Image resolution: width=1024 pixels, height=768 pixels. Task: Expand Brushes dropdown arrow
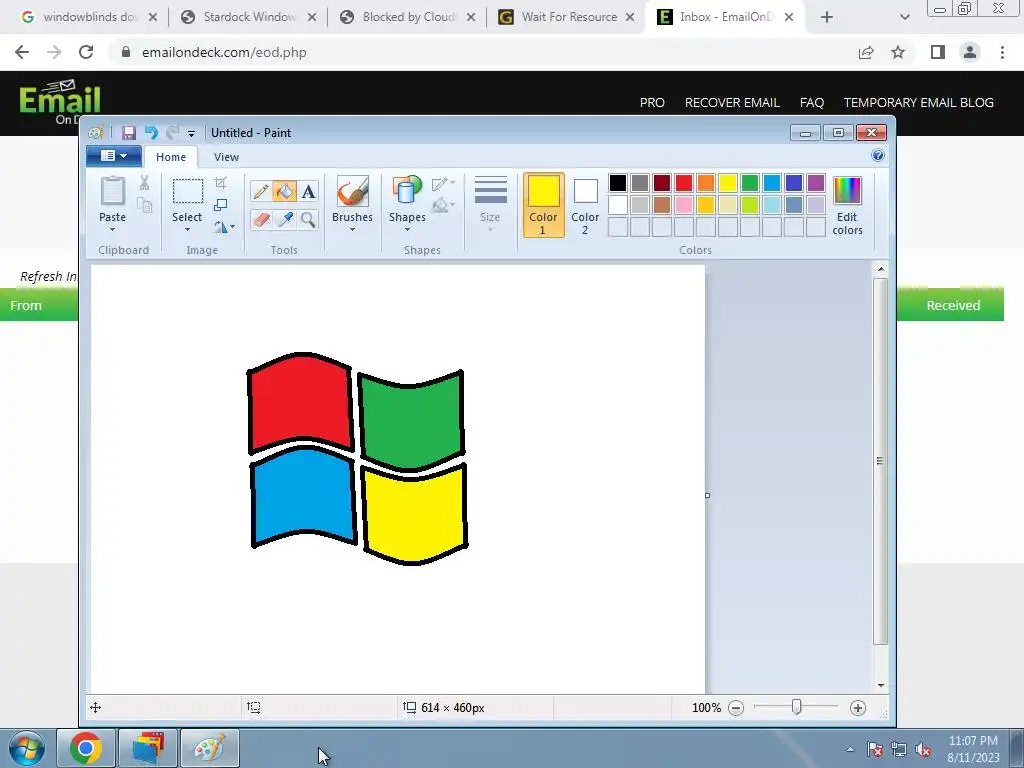[x=353, y=229]
